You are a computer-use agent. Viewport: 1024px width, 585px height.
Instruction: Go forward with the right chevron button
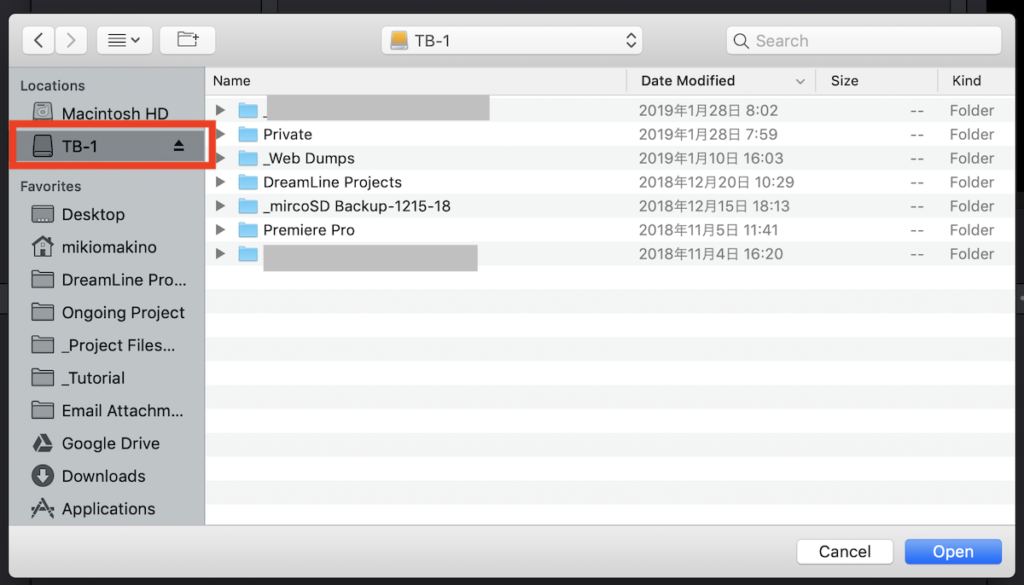71,40
